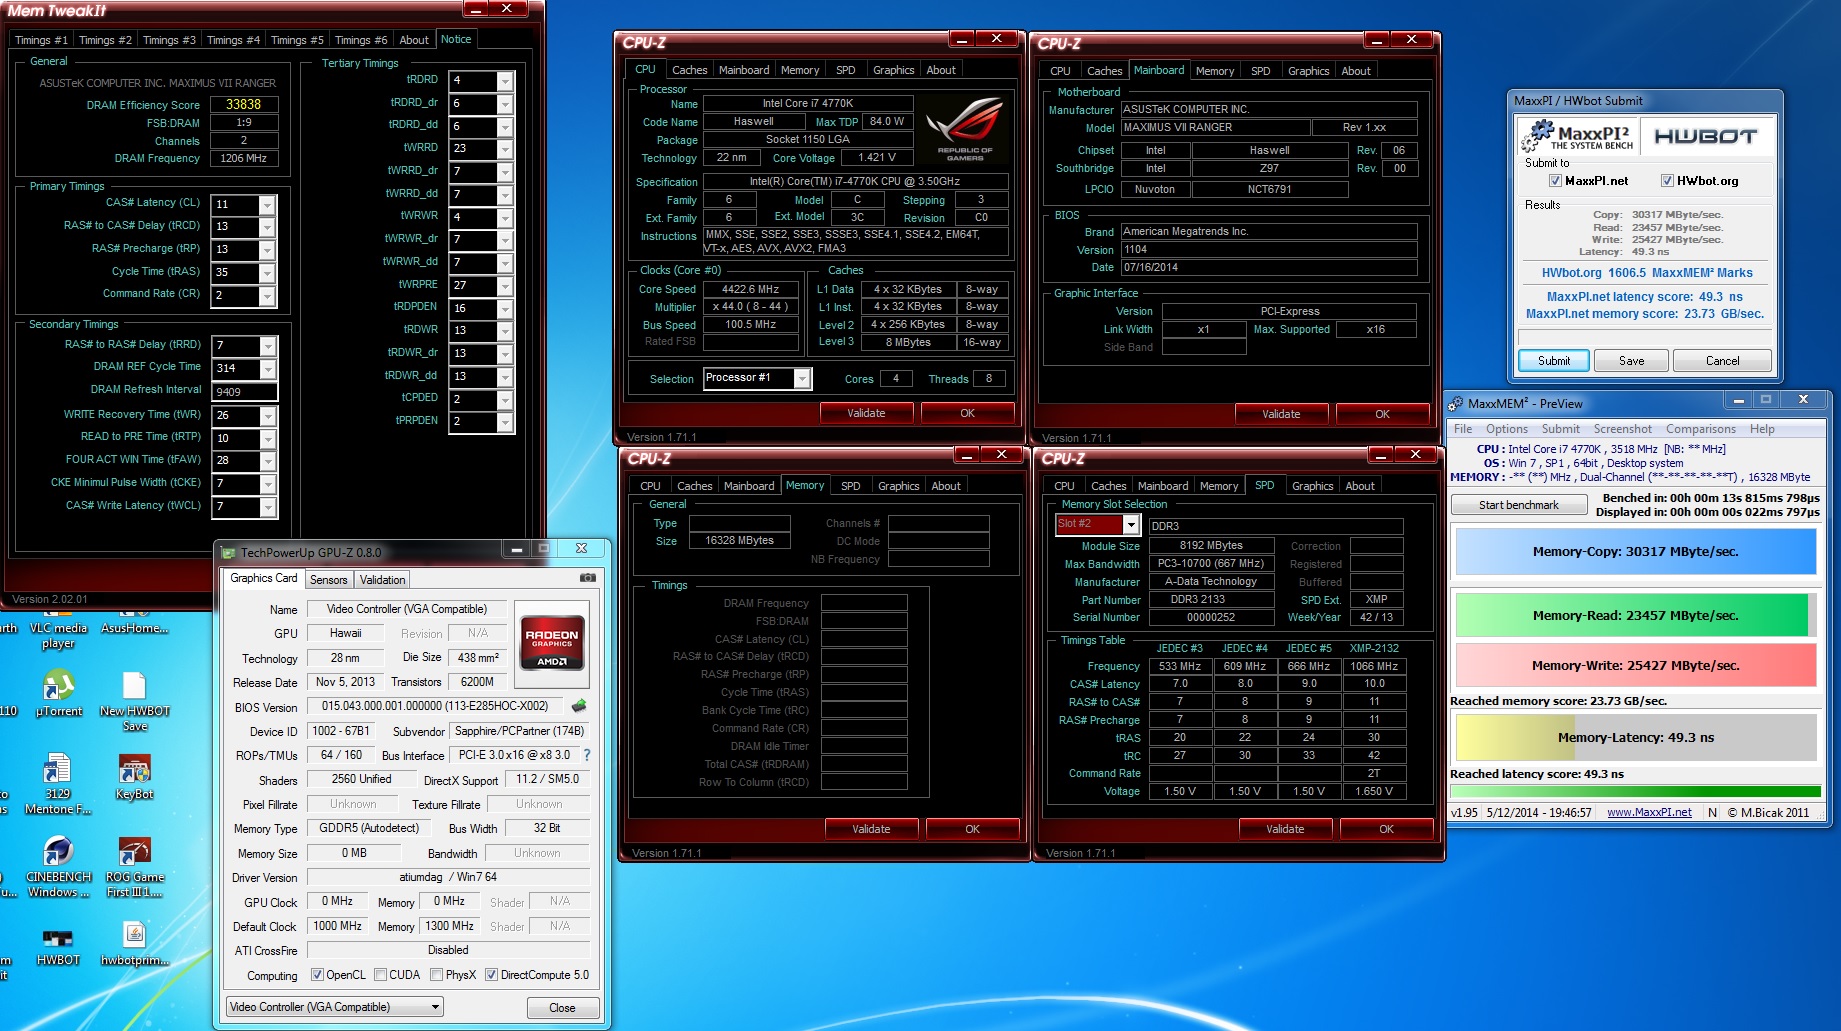Image resolution: width=1841 pixels, height=1031 pixels.
Task: Click the Radeon Graphics logo in GPU-Z
Action: pos(552,643)
